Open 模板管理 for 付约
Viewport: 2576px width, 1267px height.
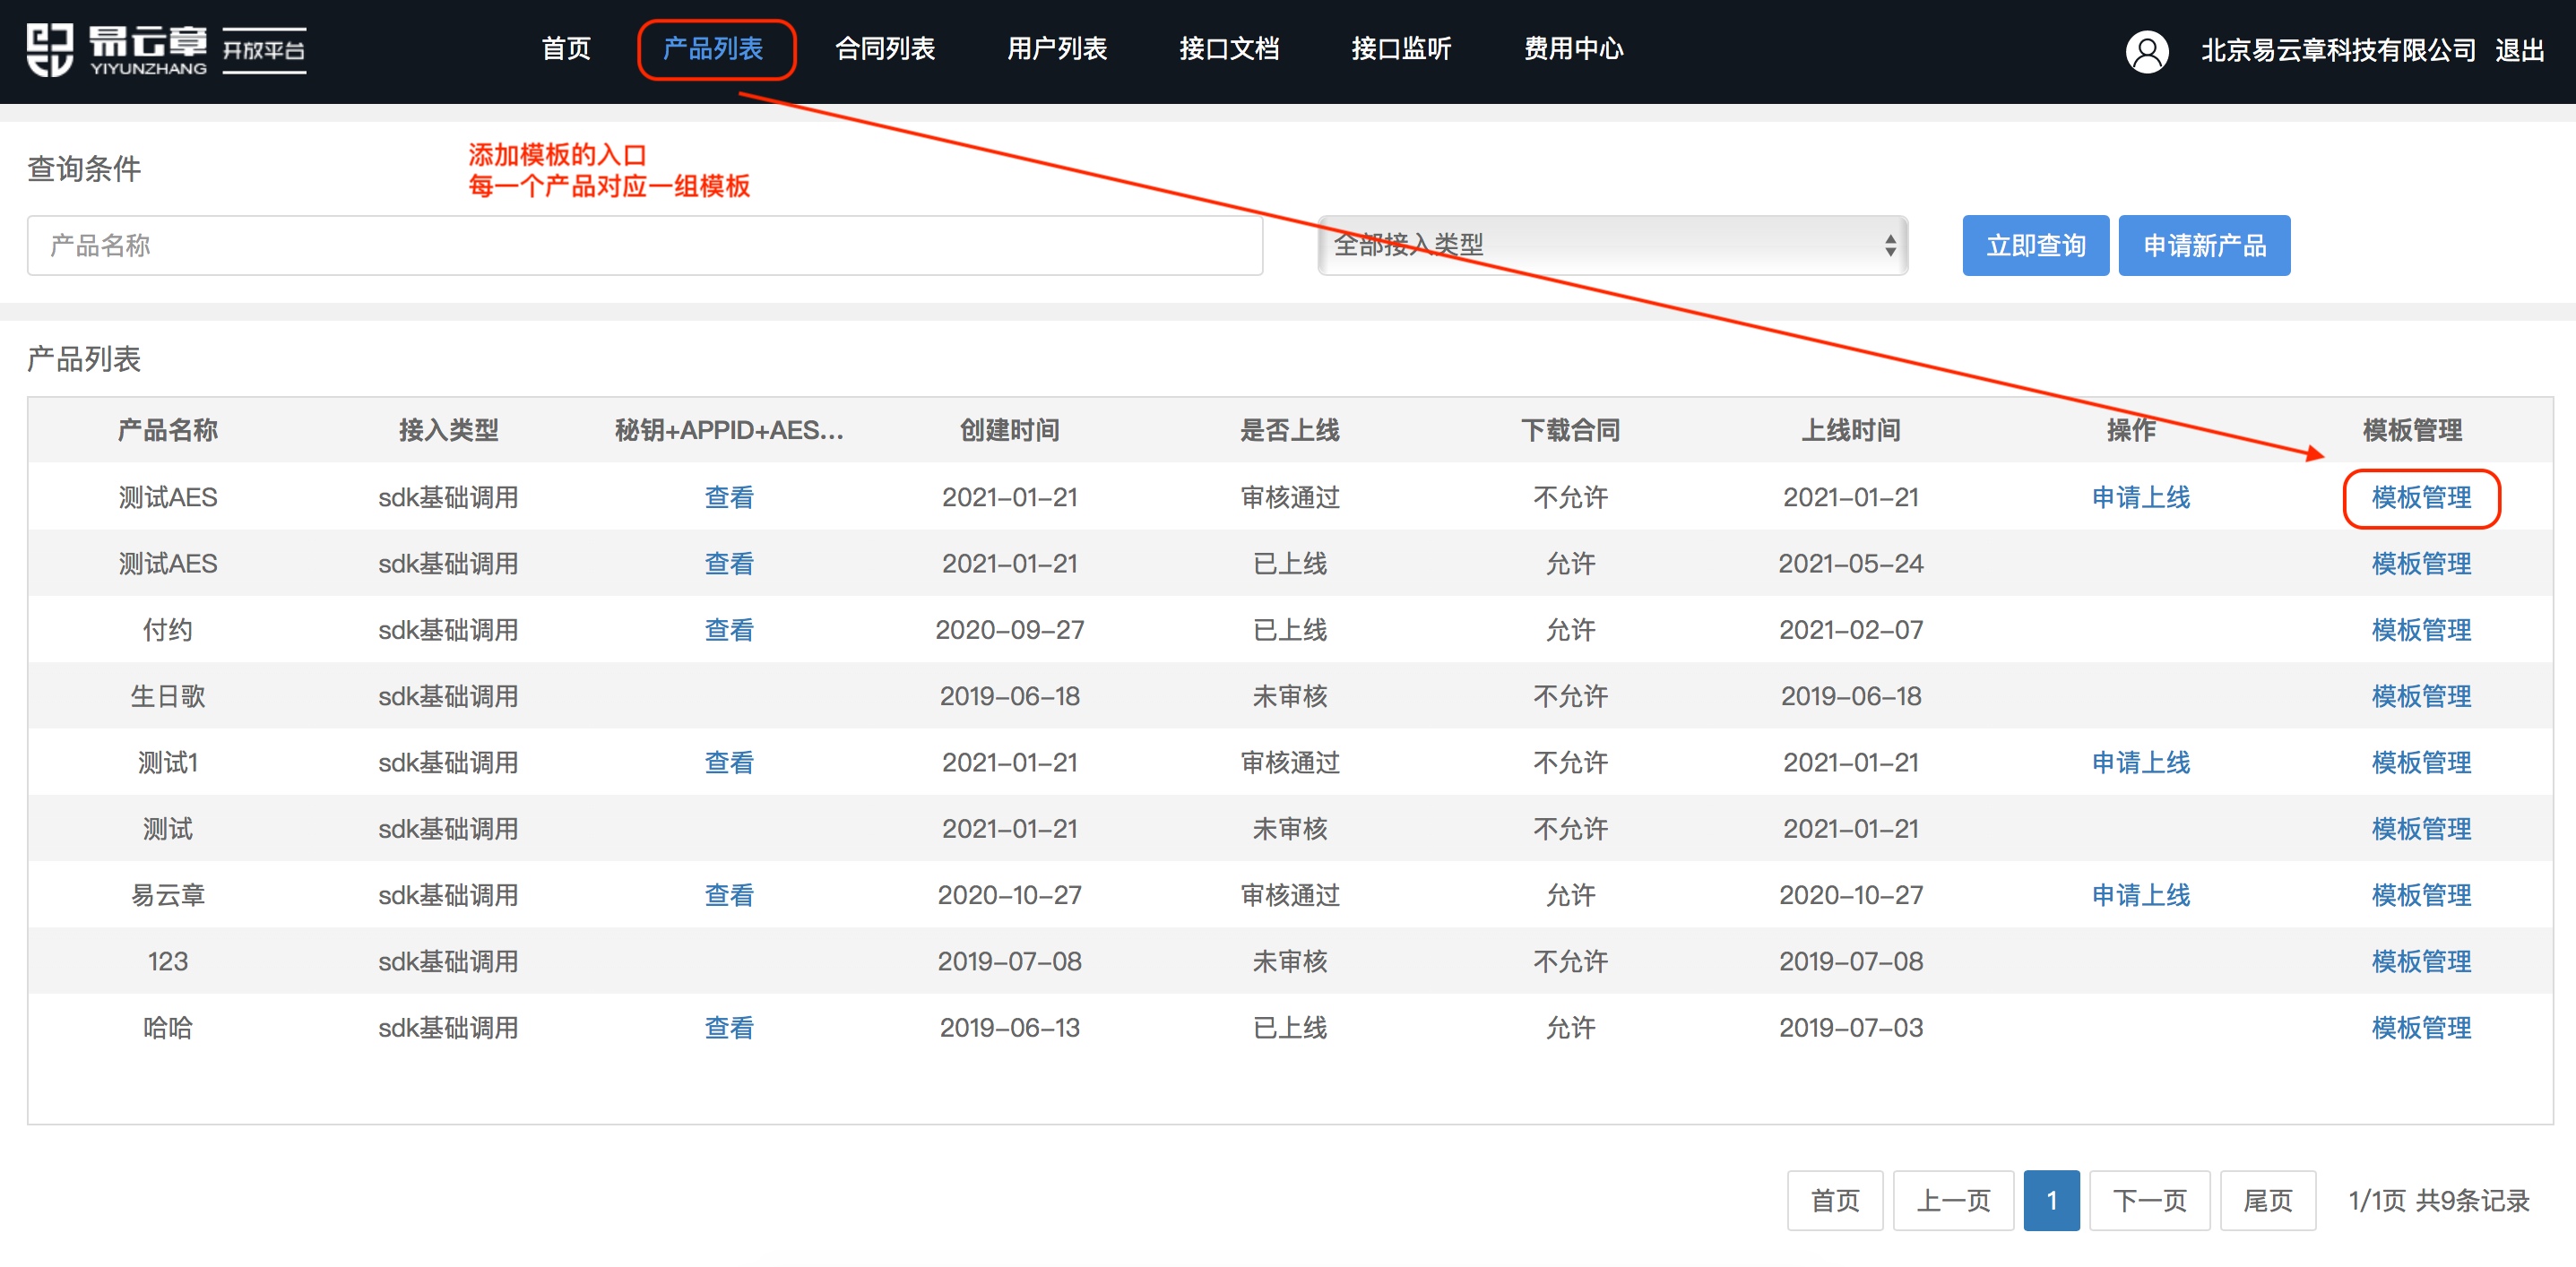coord(2421,630)
